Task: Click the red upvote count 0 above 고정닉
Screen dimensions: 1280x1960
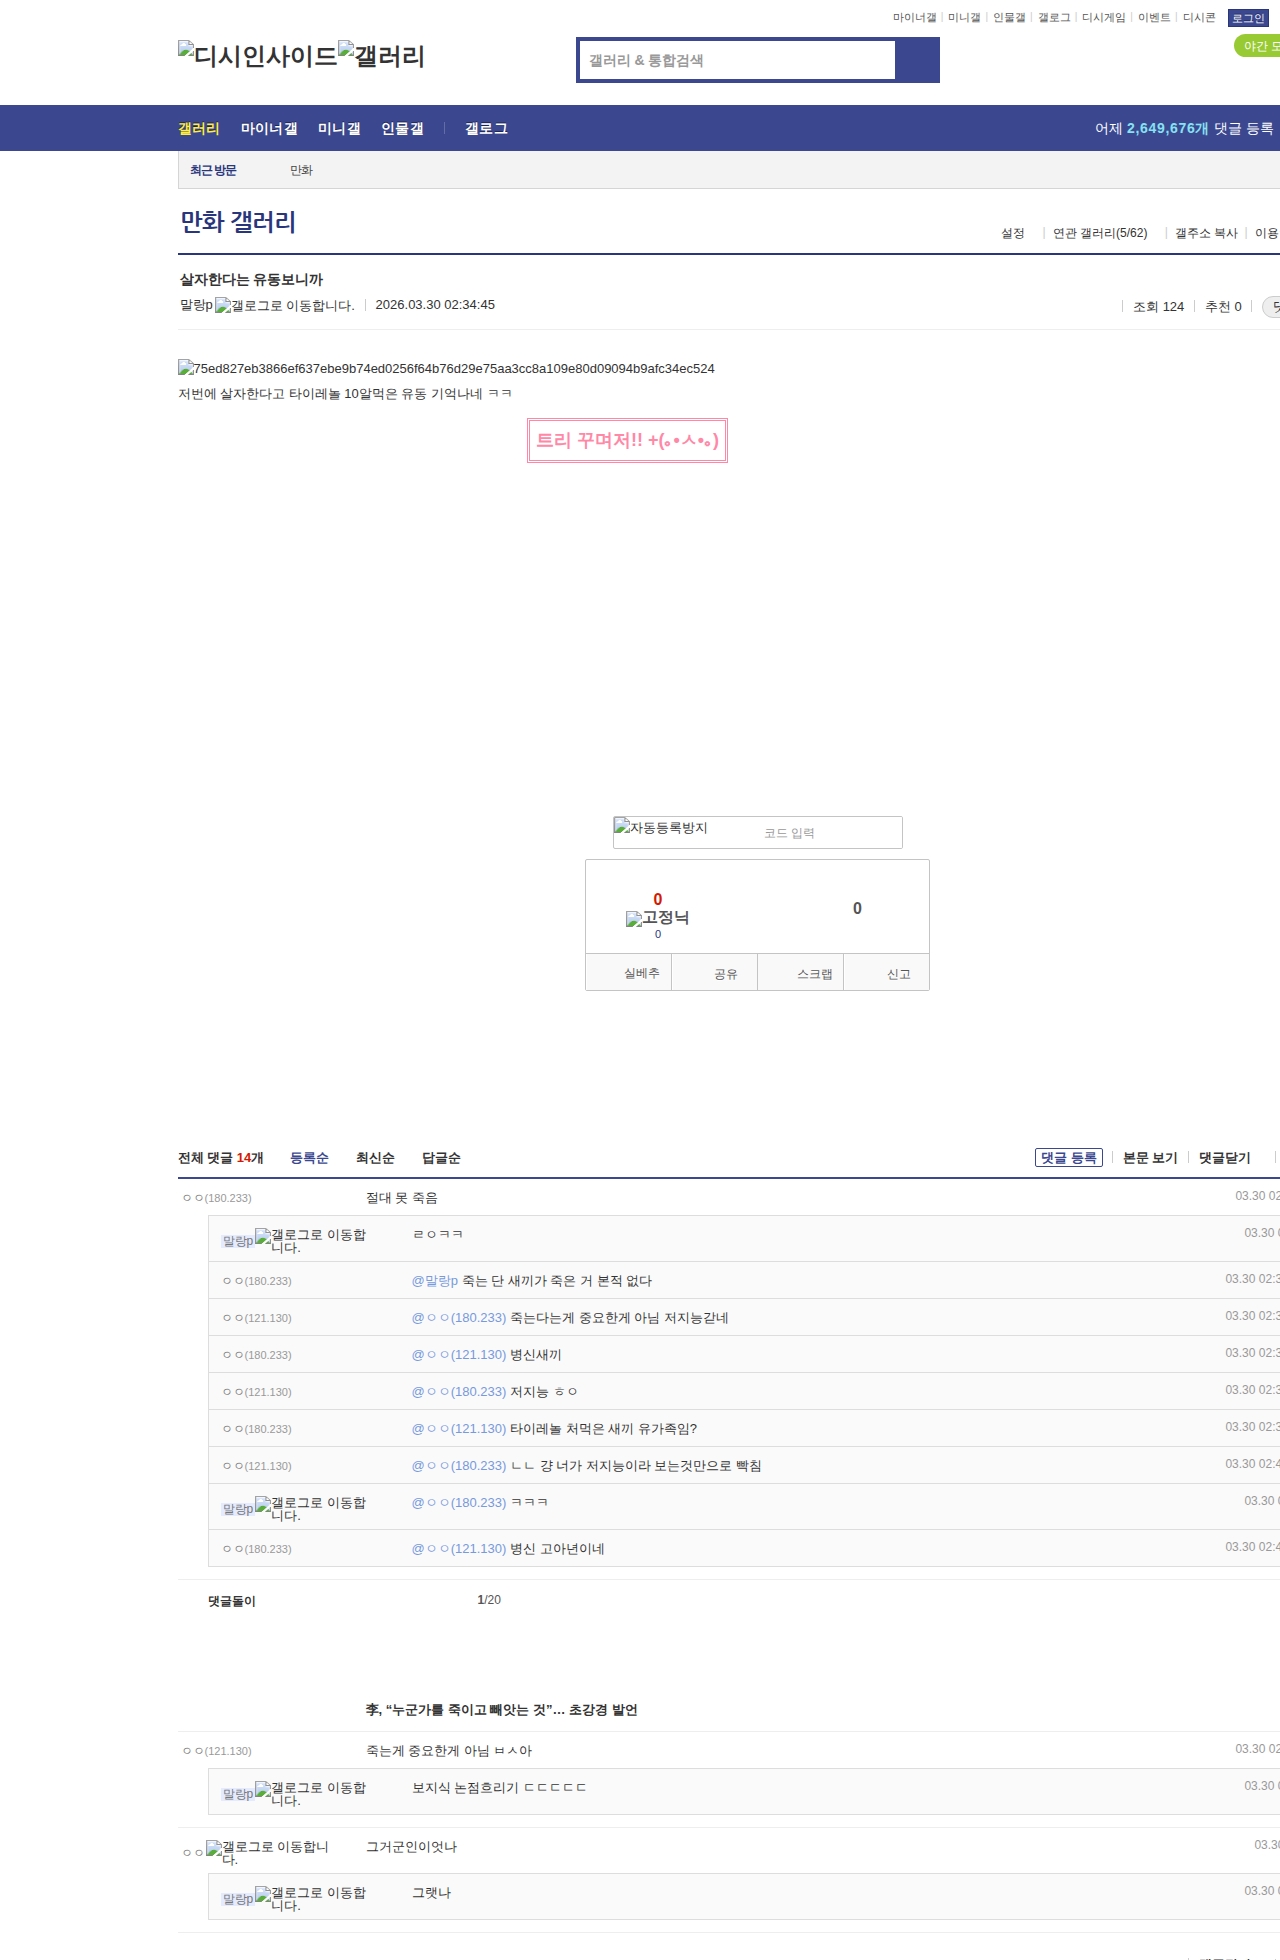Action: coord(657,899)
